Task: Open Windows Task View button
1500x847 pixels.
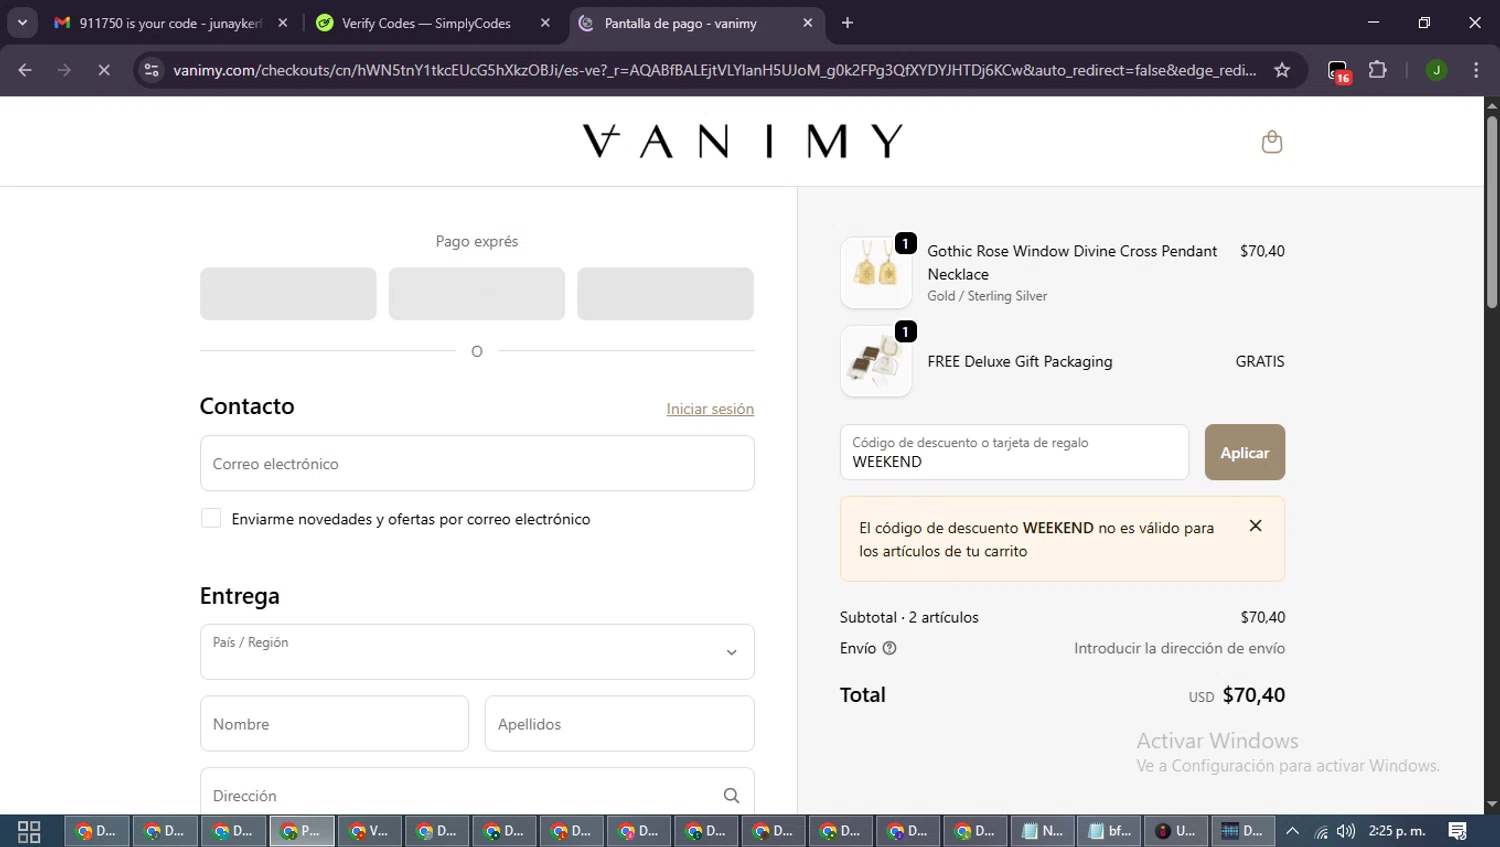Action: [x=29, y=831]
